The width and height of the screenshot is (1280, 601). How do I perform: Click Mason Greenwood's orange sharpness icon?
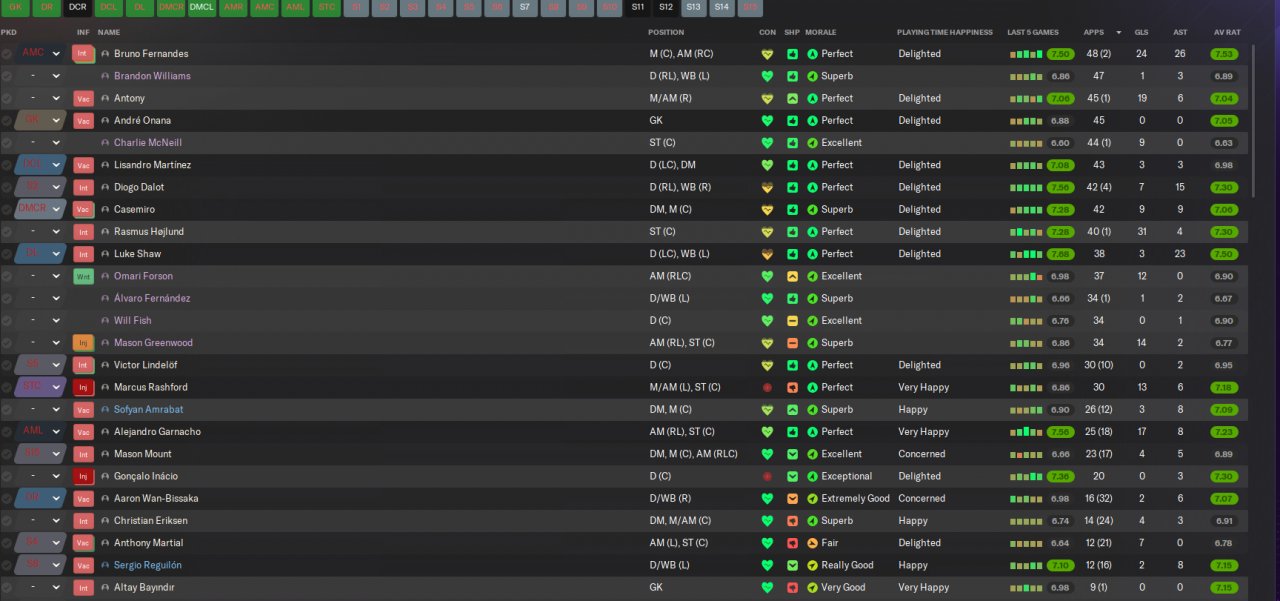pyautogui.click(x=792, y=343)
